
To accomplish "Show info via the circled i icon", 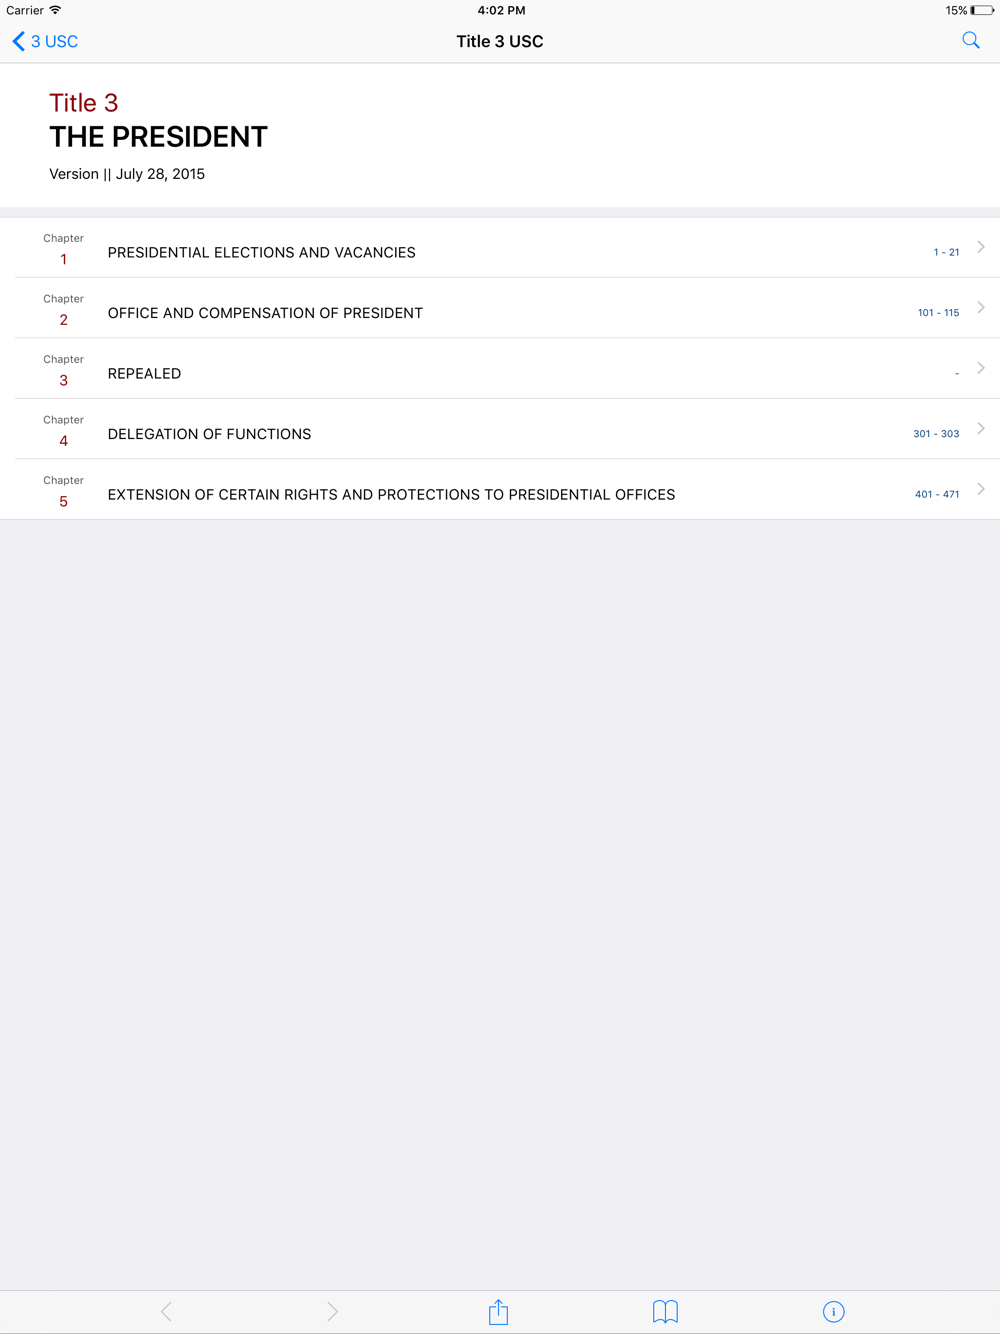I will pyautogui.click(x=833, y=1312).
